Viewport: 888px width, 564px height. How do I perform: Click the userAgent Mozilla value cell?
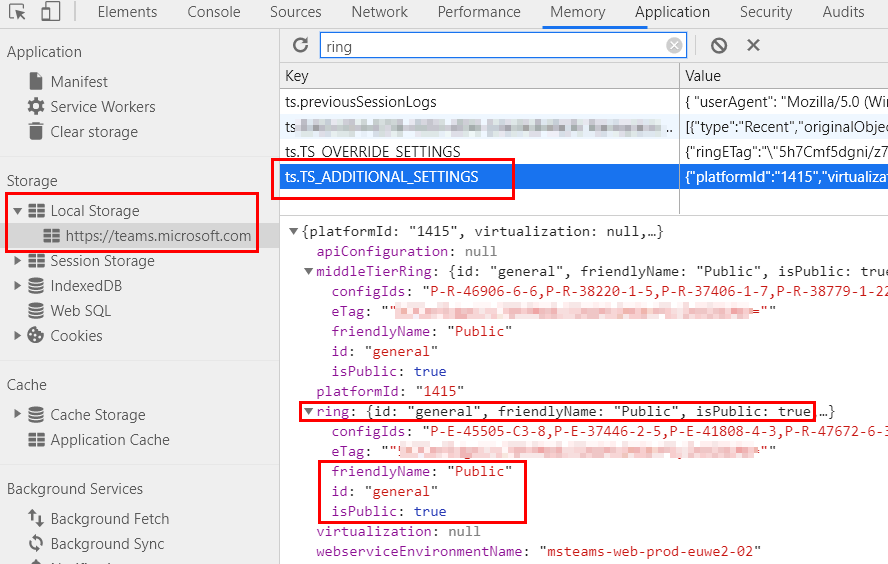pyautogui.click(x=784, y=102)
